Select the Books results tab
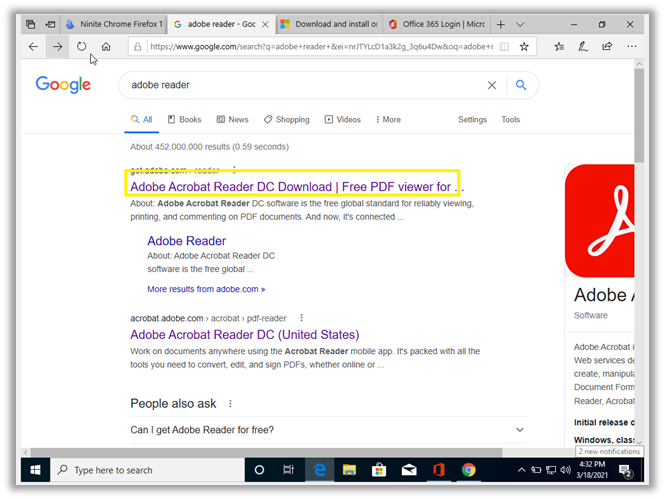 184,120
